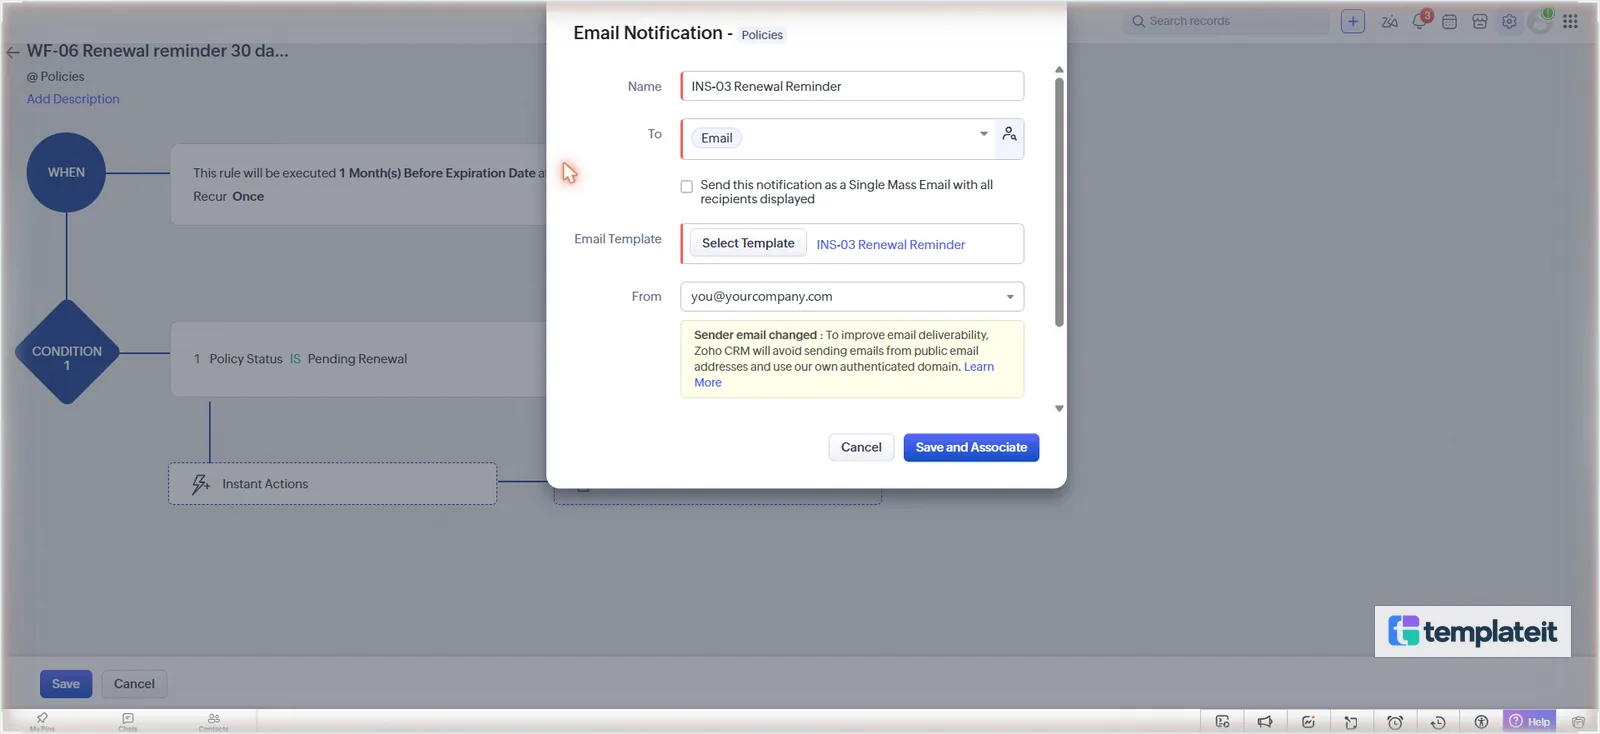Click the workflow rule Save button
This screenshot has width=1600, height=734.
[66, 684]
